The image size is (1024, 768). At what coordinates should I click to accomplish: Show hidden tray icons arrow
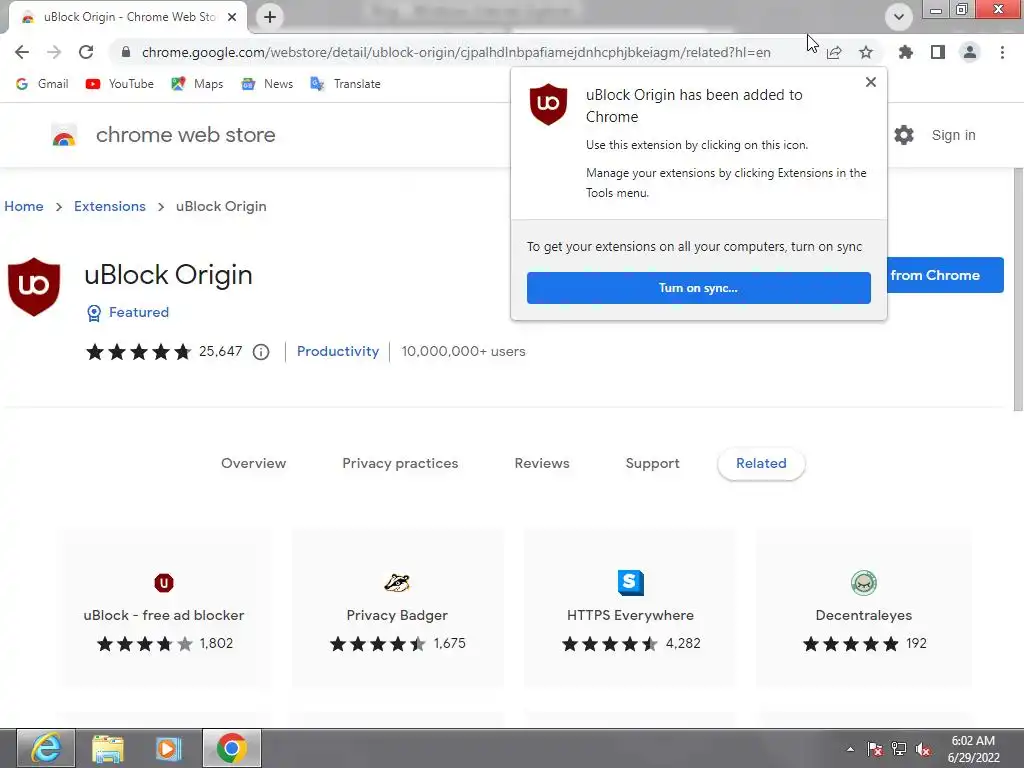point(850,749)
